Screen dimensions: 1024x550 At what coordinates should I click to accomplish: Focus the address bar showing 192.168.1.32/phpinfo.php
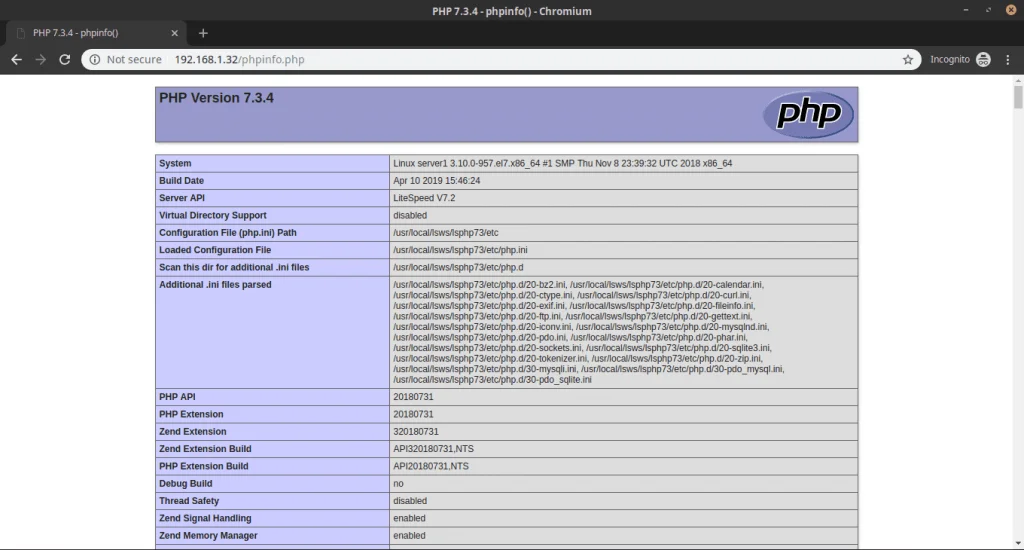(500, 60)
